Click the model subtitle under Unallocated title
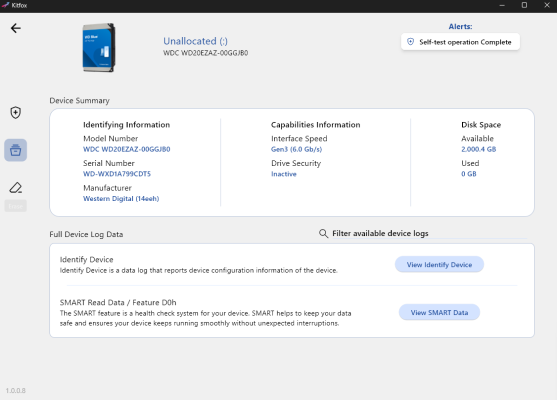 click(206, 53)
